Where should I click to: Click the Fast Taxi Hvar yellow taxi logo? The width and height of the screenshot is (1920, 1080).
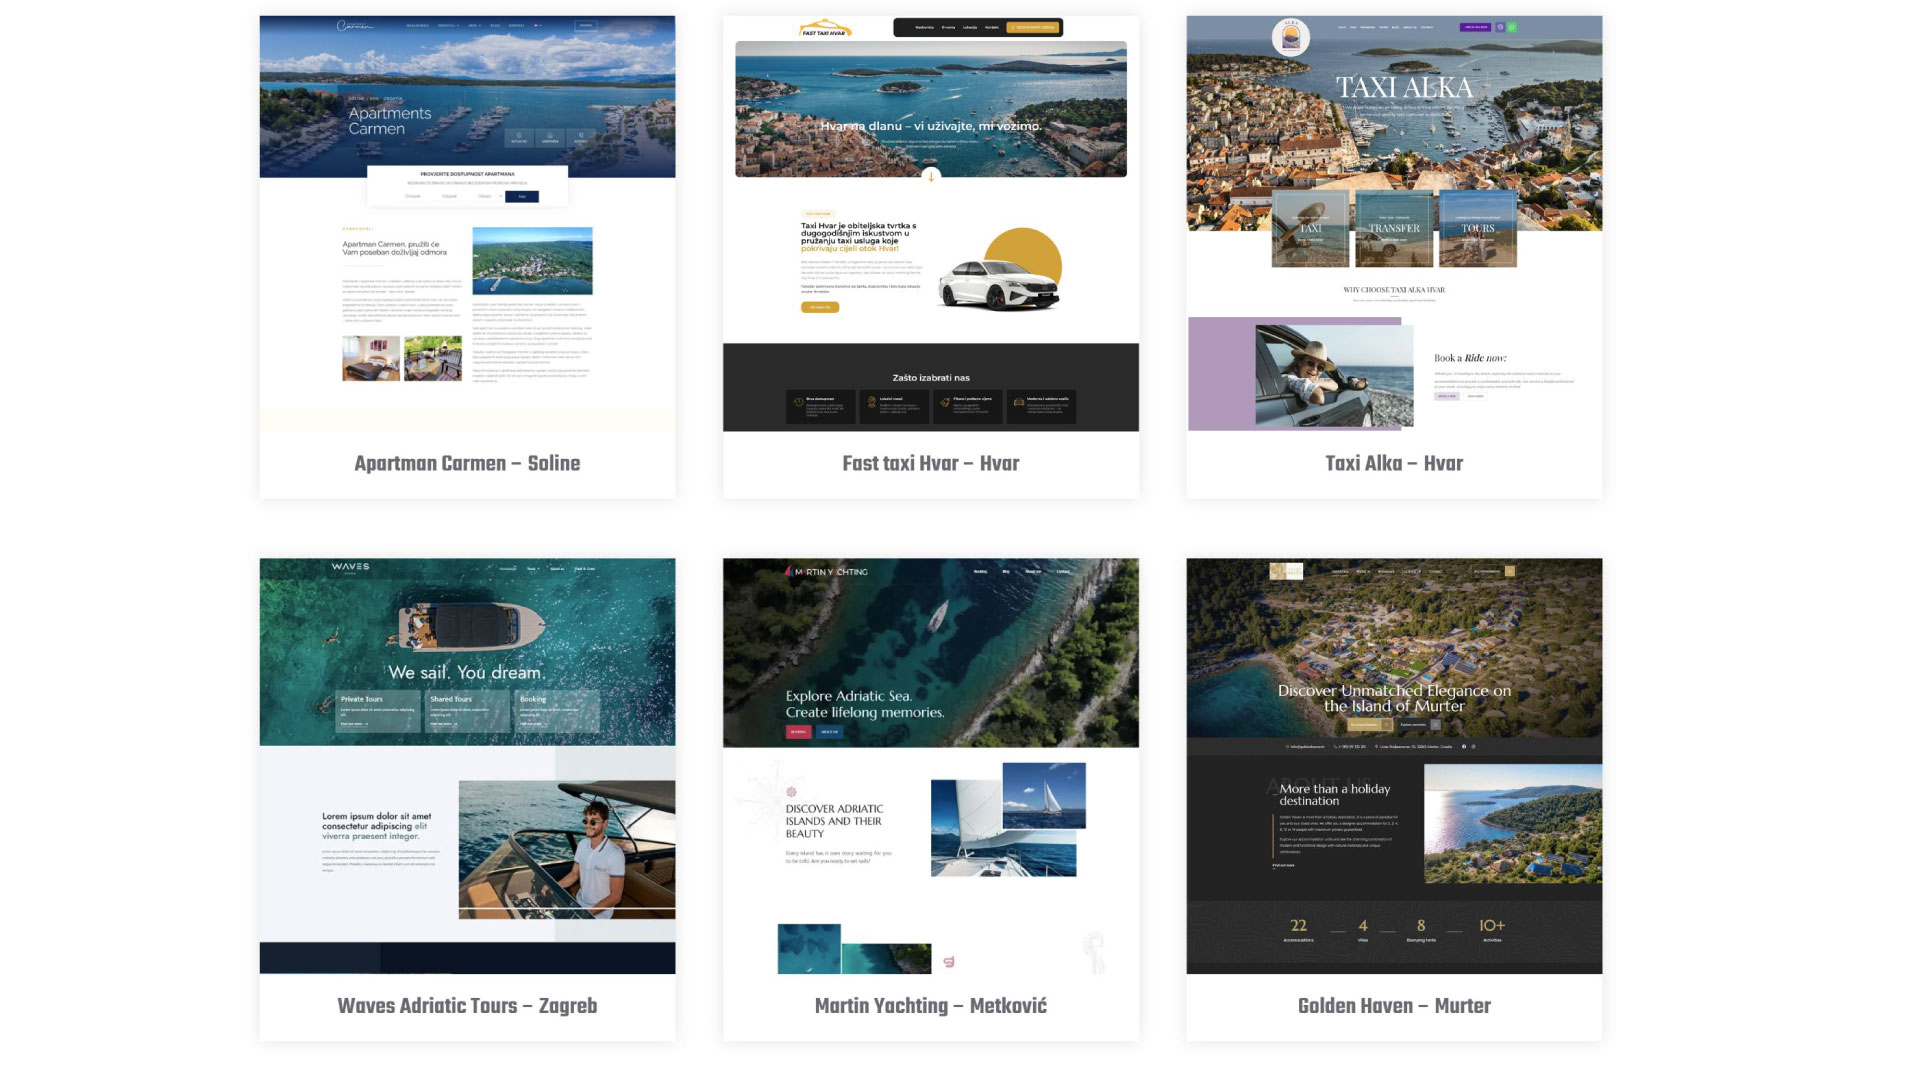[824, 28]
